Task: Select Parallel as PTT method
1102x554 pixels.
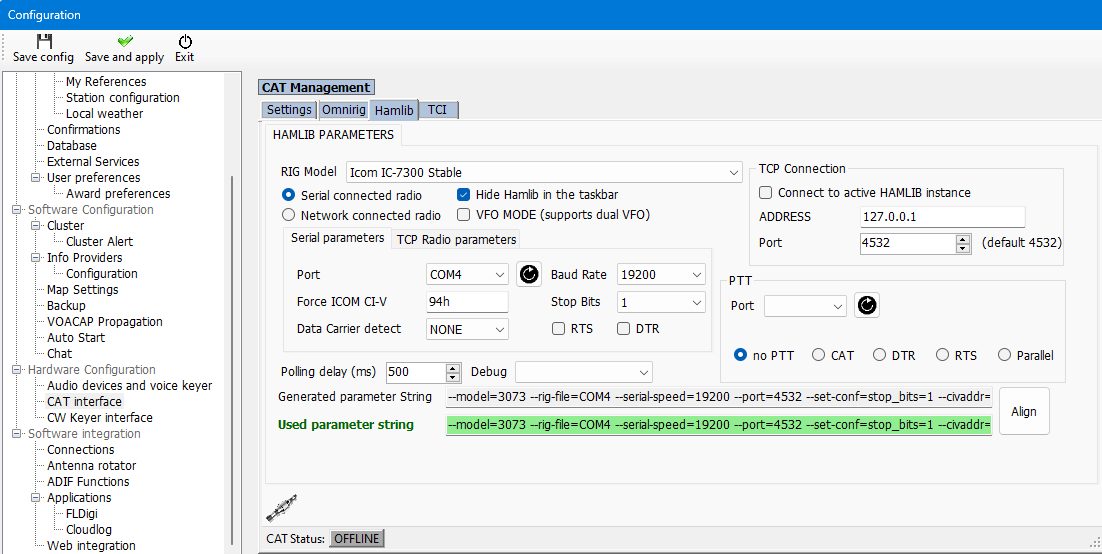Action: pyautogui.click(x=1004, y=355)
